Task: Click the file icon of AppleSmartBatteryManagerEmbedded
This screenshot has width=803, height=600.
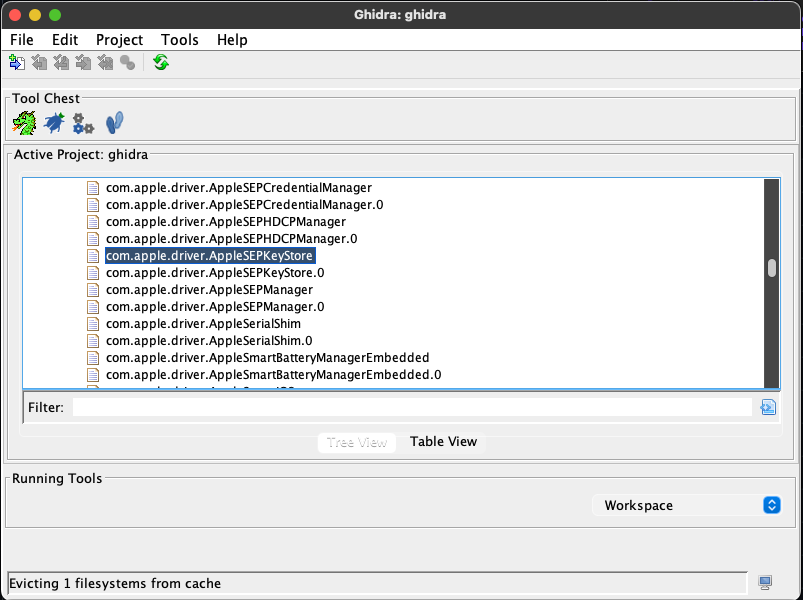Action: tap(93, 357)
